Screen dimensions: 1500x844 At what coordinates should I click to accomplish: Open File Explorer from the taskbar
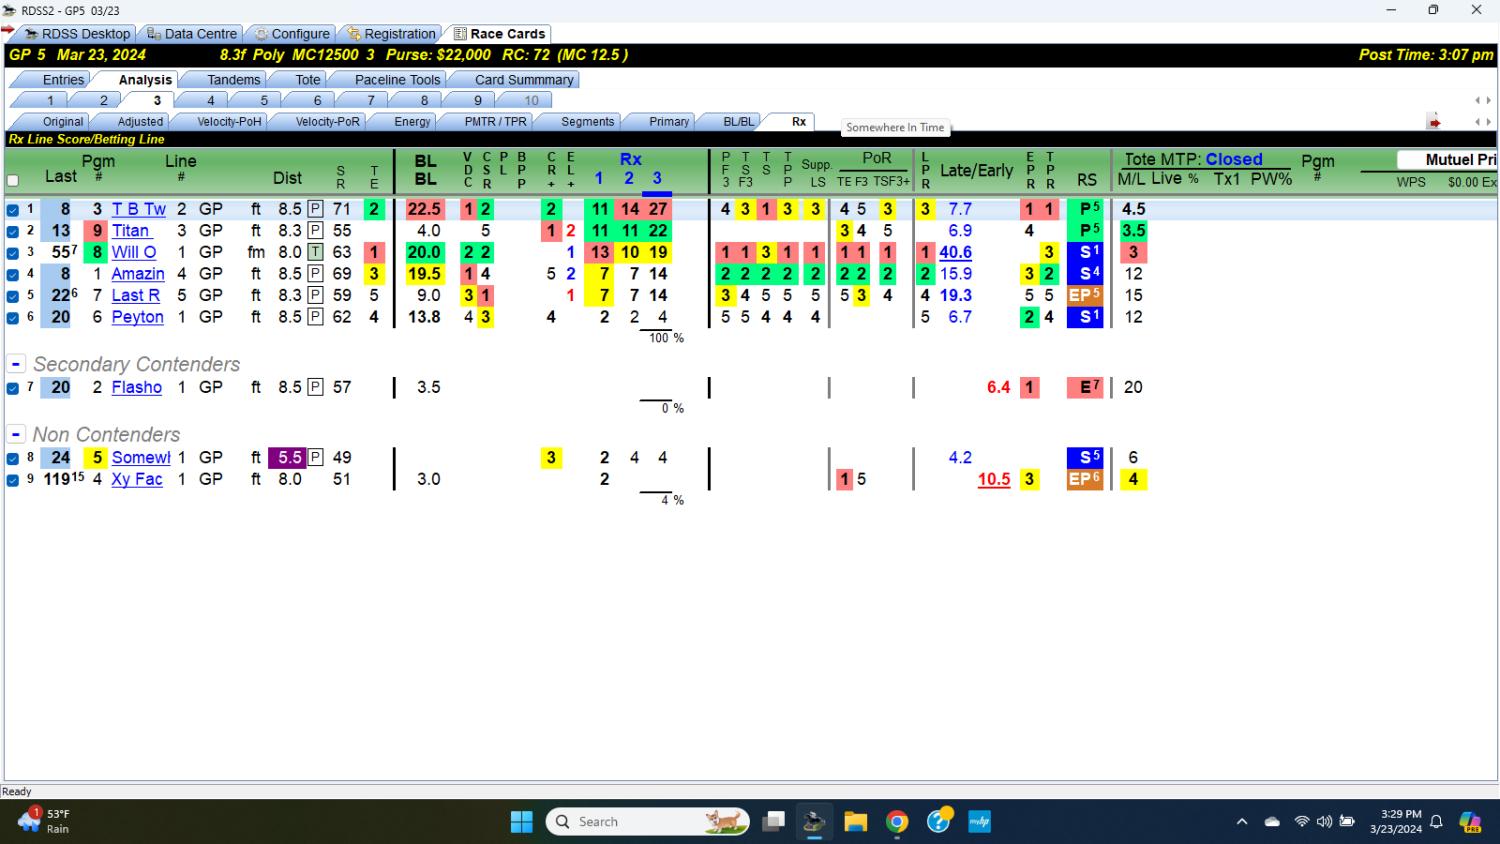(x=855, y=822)
